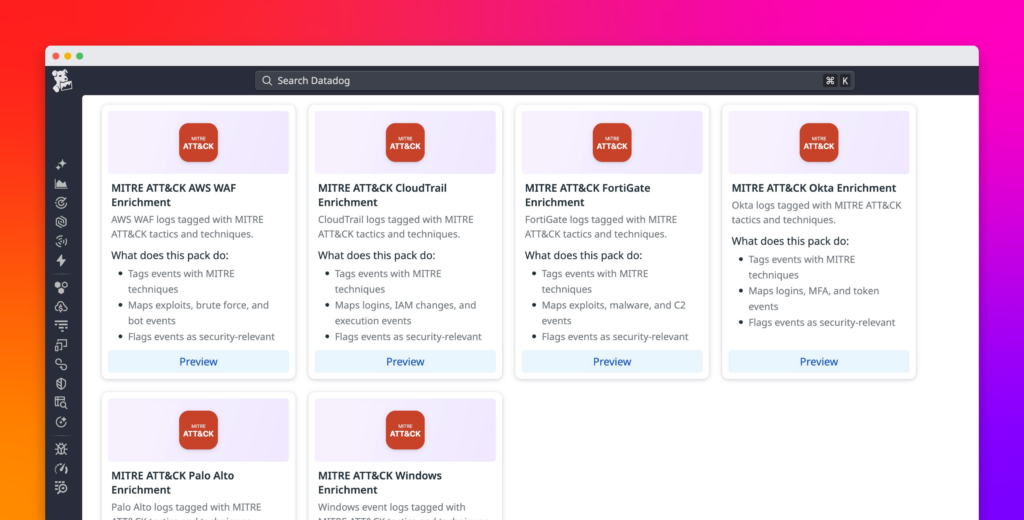Click the nested hexagon icon in sidebar

61,222
